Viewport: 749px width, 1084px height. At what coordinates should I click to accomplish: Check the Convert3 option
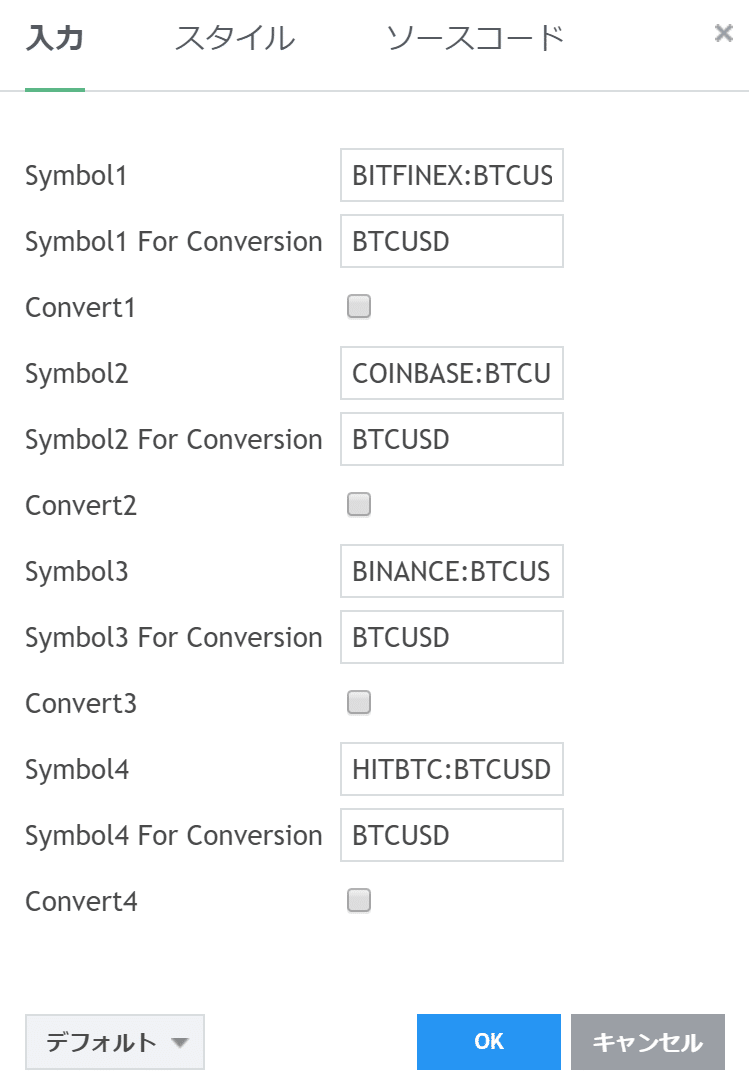pyautogui.click(x=359, y=703)
